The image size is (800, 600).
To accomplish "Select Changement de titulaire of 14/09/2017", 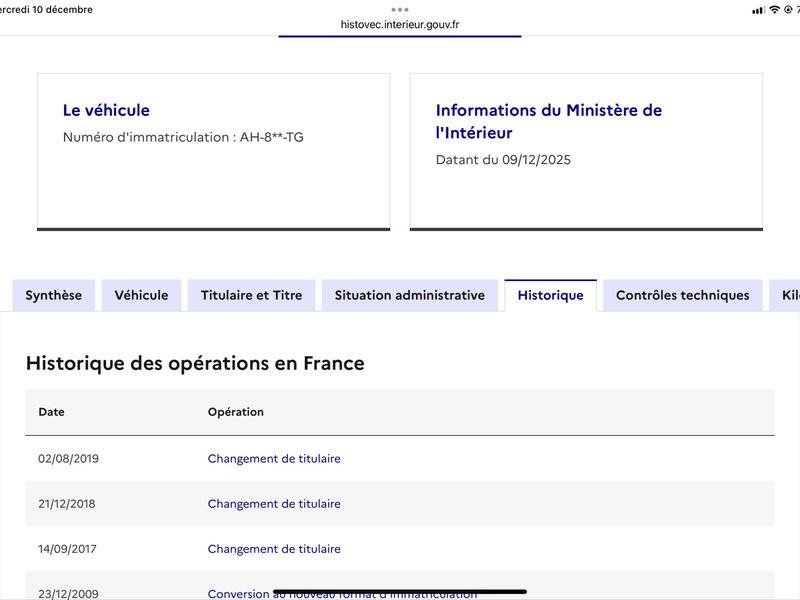I will [274, 549].
